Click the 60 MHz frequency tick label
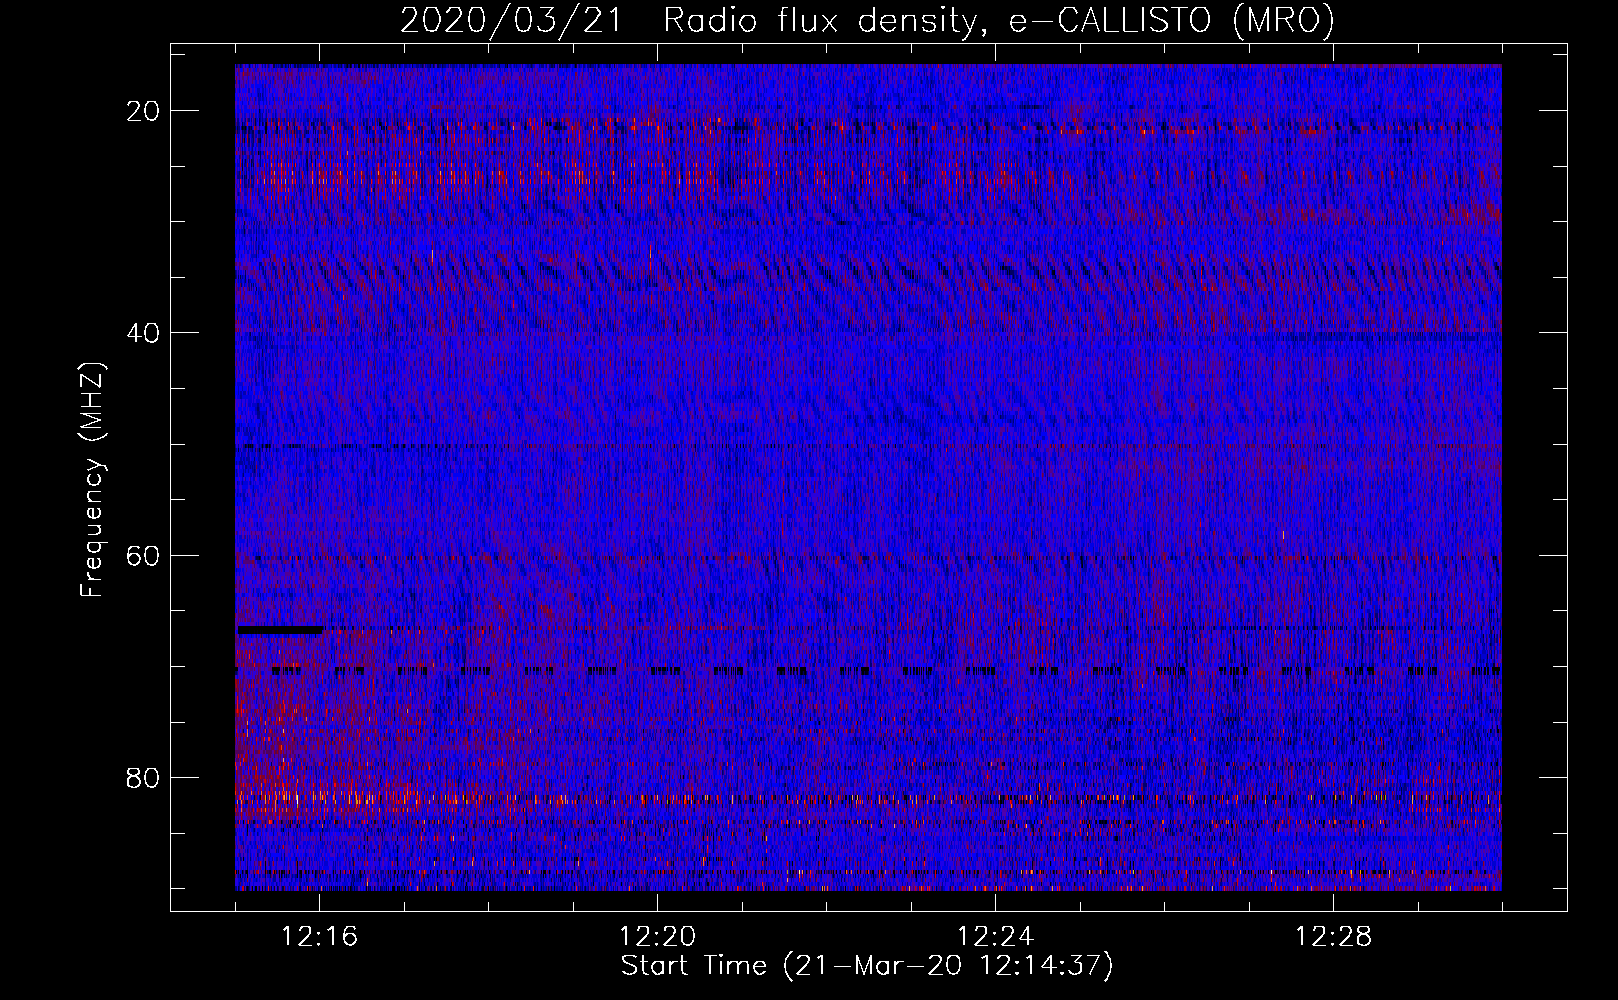This screenshot has height=1000, width=1618. (x=143, y=555)
